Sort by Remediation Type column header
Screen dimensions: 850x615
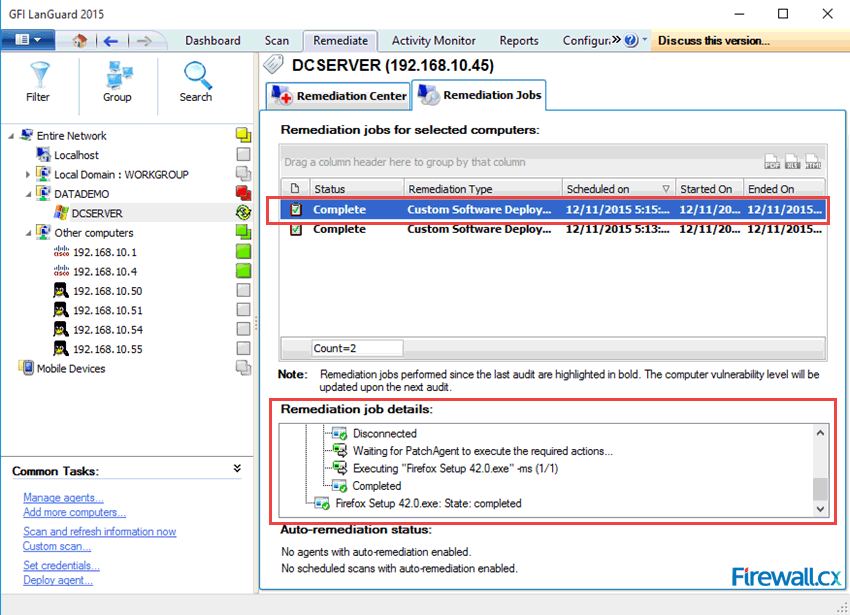coord(482,189)
